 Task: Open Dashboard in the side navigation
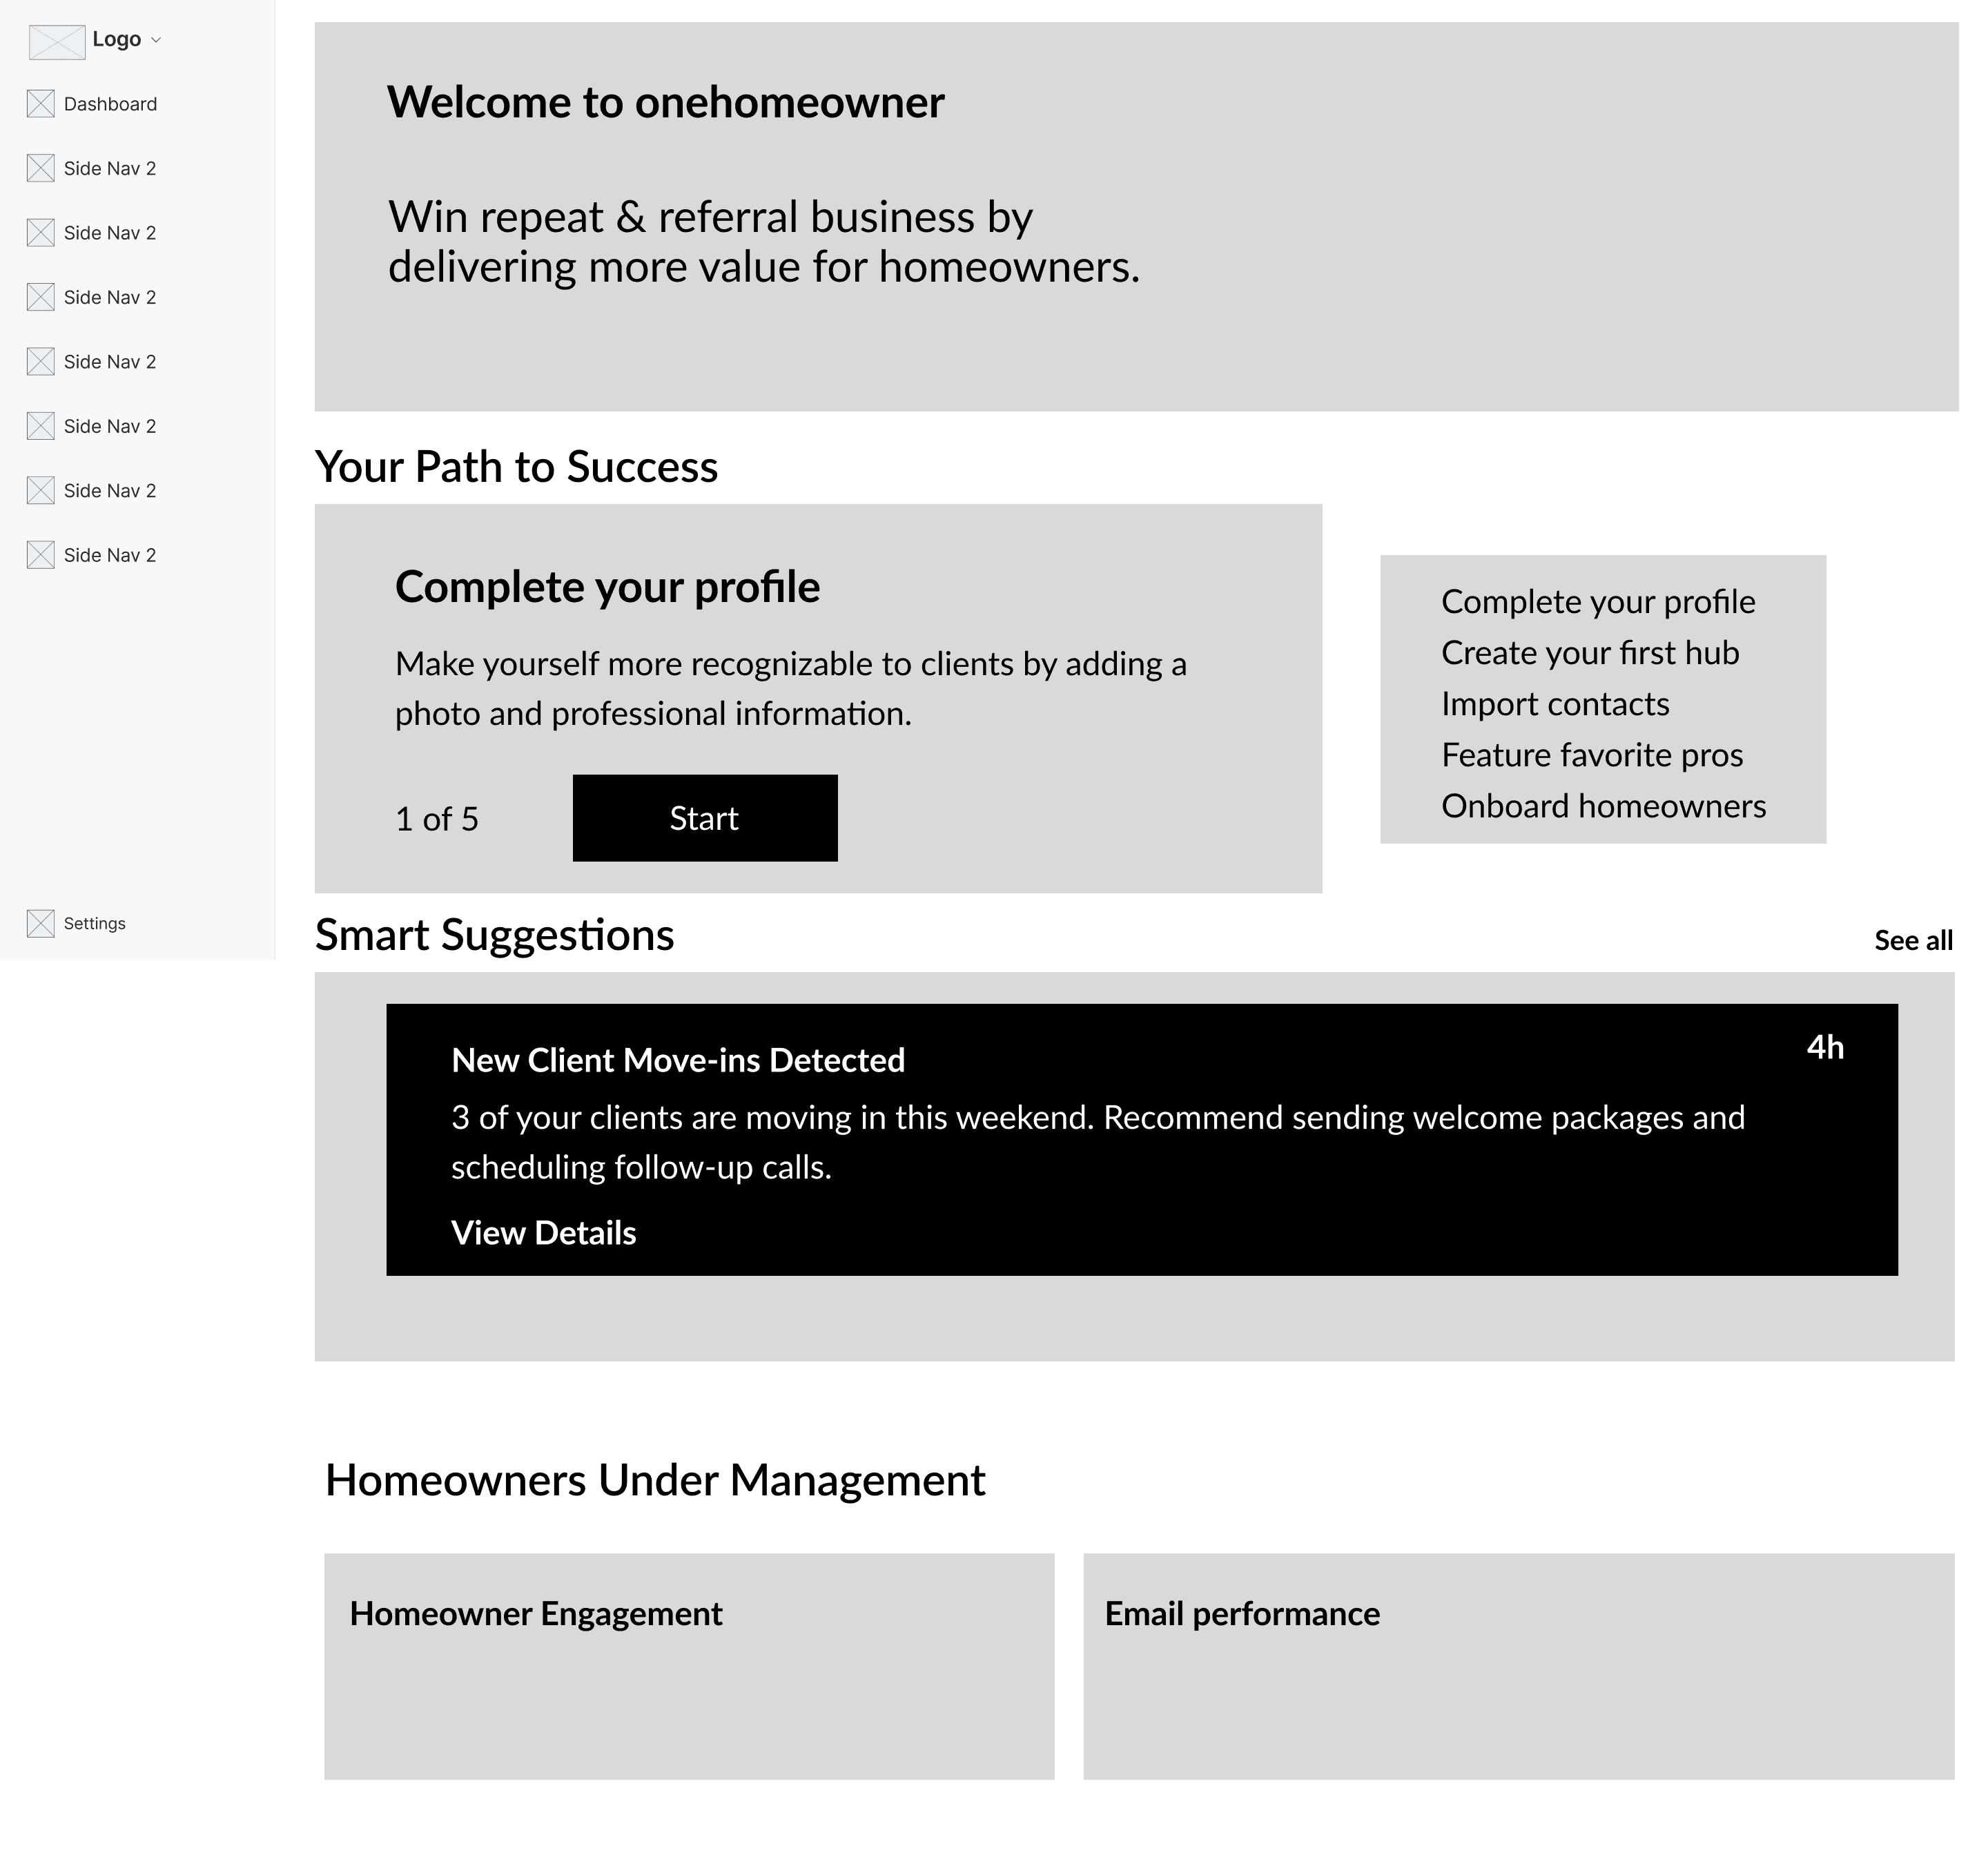click(x=110, y=104)
